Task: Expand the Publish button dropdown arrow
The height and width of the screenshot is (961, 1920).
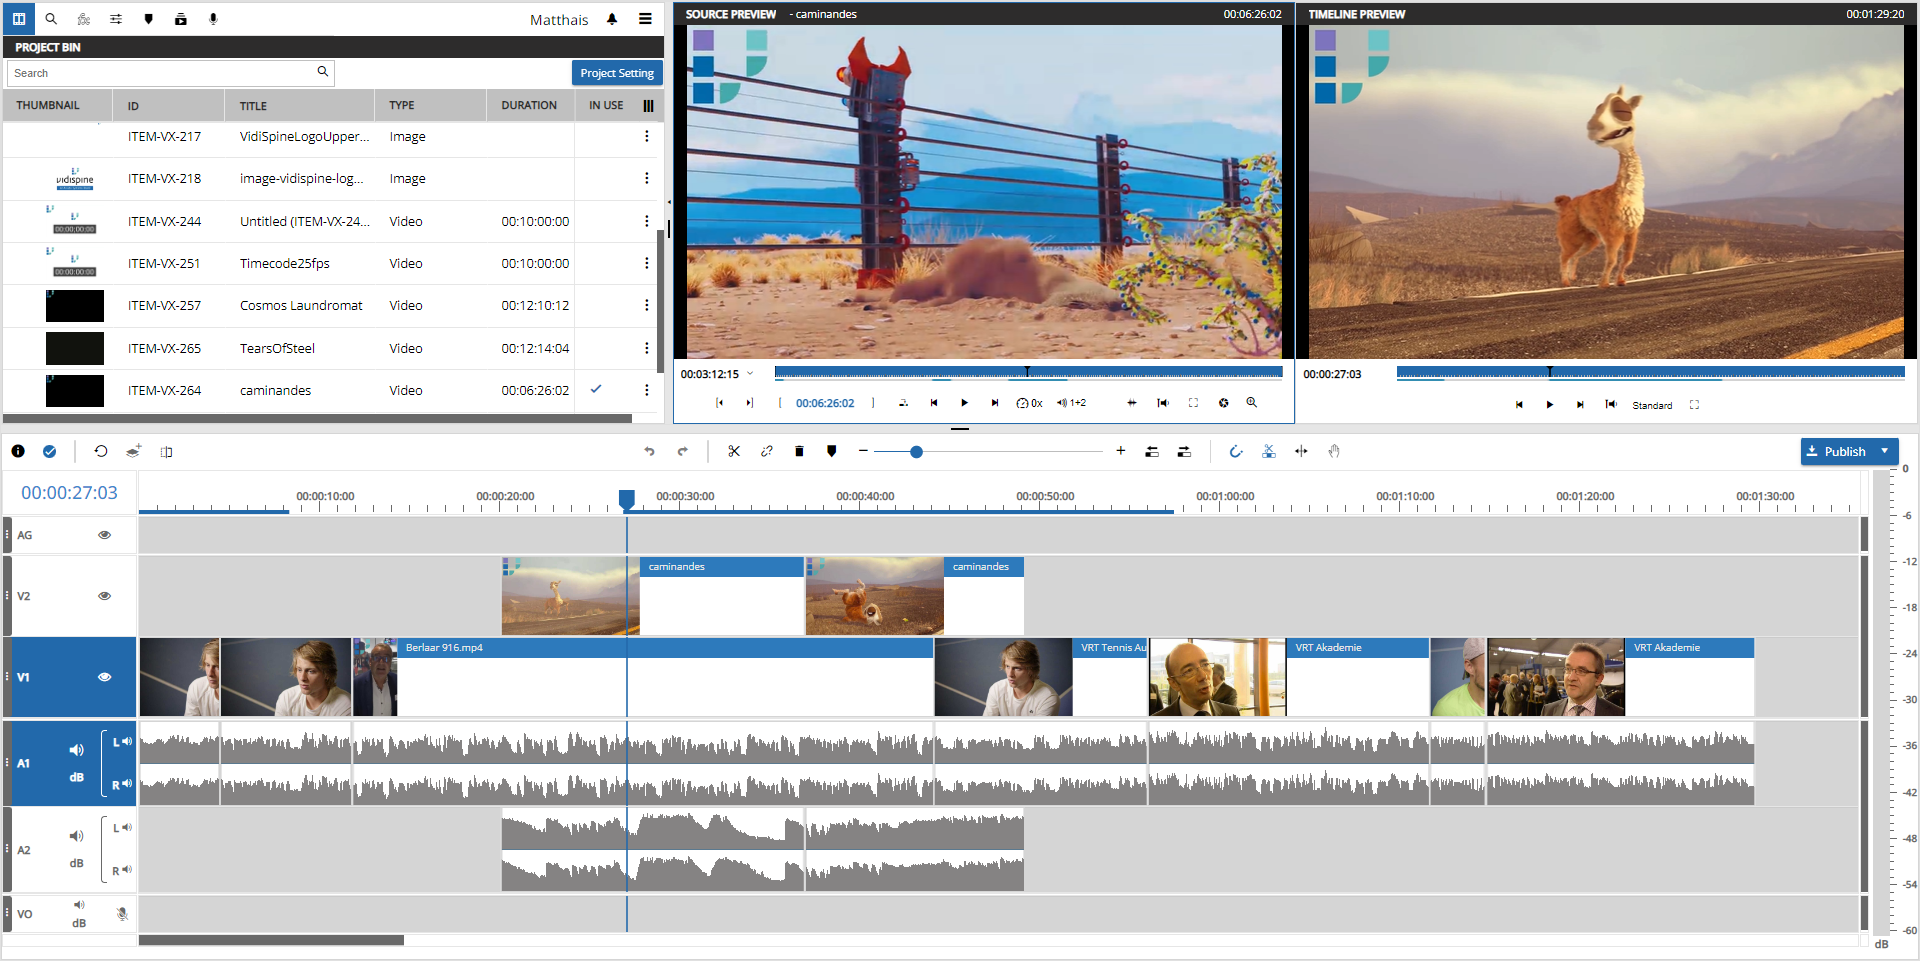Action: click(x=1885, y=452)
